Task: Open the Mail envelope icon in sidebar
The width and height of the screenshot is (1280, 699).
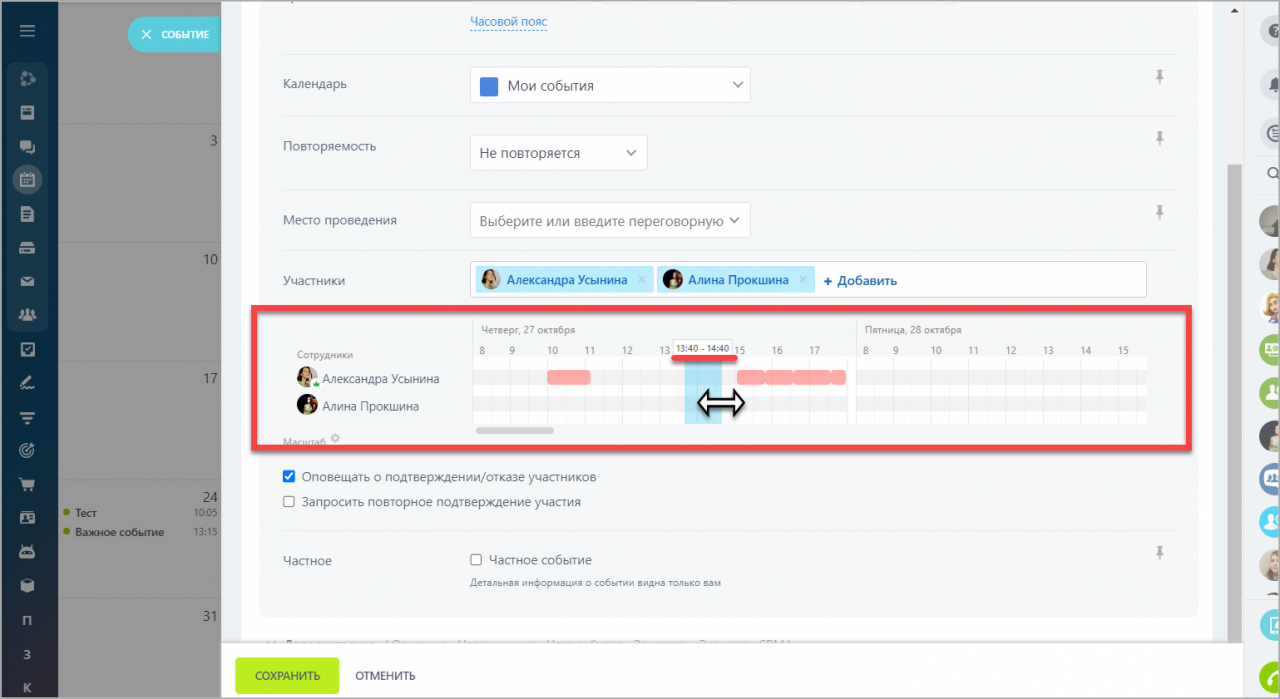Action: click(x=27, y=282)
